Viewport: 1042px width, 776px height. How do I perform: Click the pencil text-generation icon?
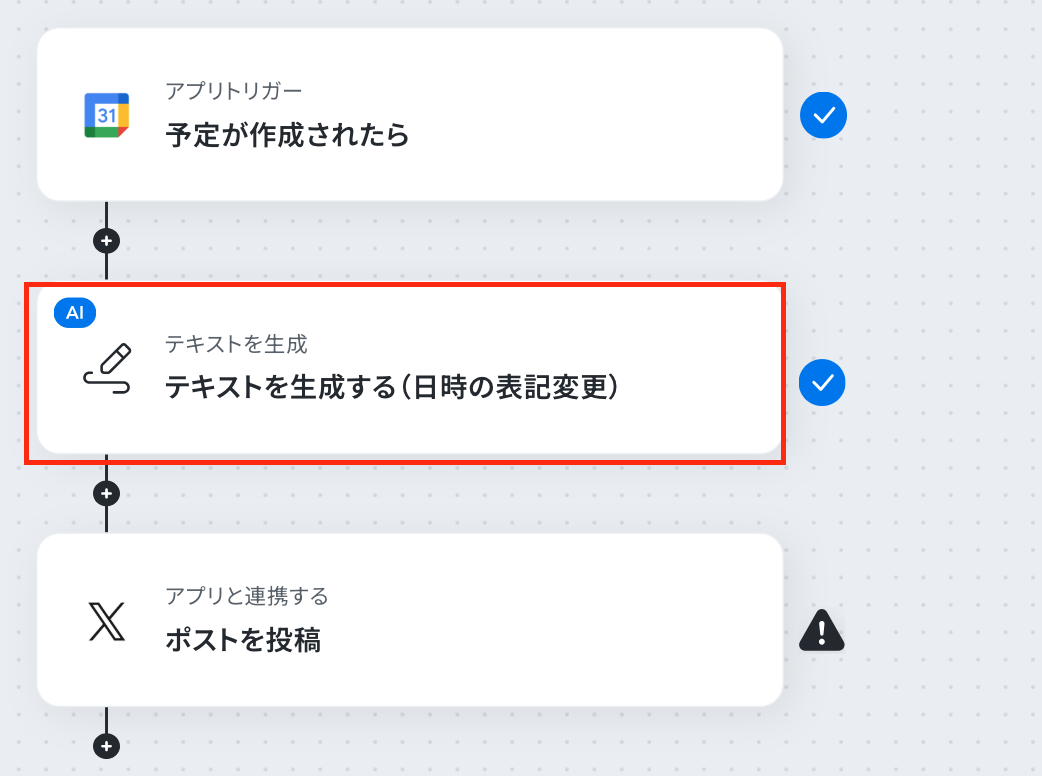click(x=107, y=369)
